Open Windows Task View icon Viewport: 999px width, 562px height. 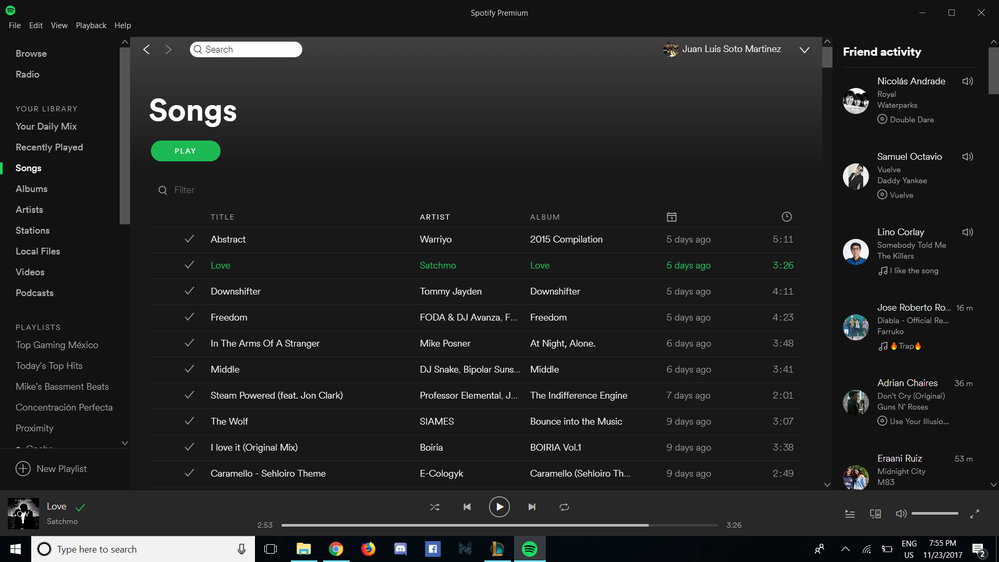tap(271, 549)
